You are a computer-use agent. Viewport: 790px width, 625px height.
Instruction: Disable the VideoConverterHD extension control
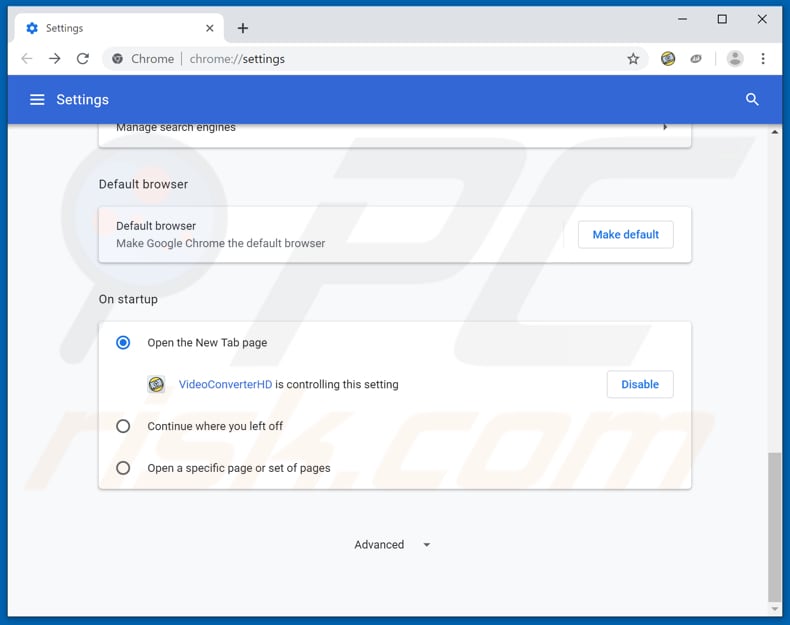(x=640, y=384)
